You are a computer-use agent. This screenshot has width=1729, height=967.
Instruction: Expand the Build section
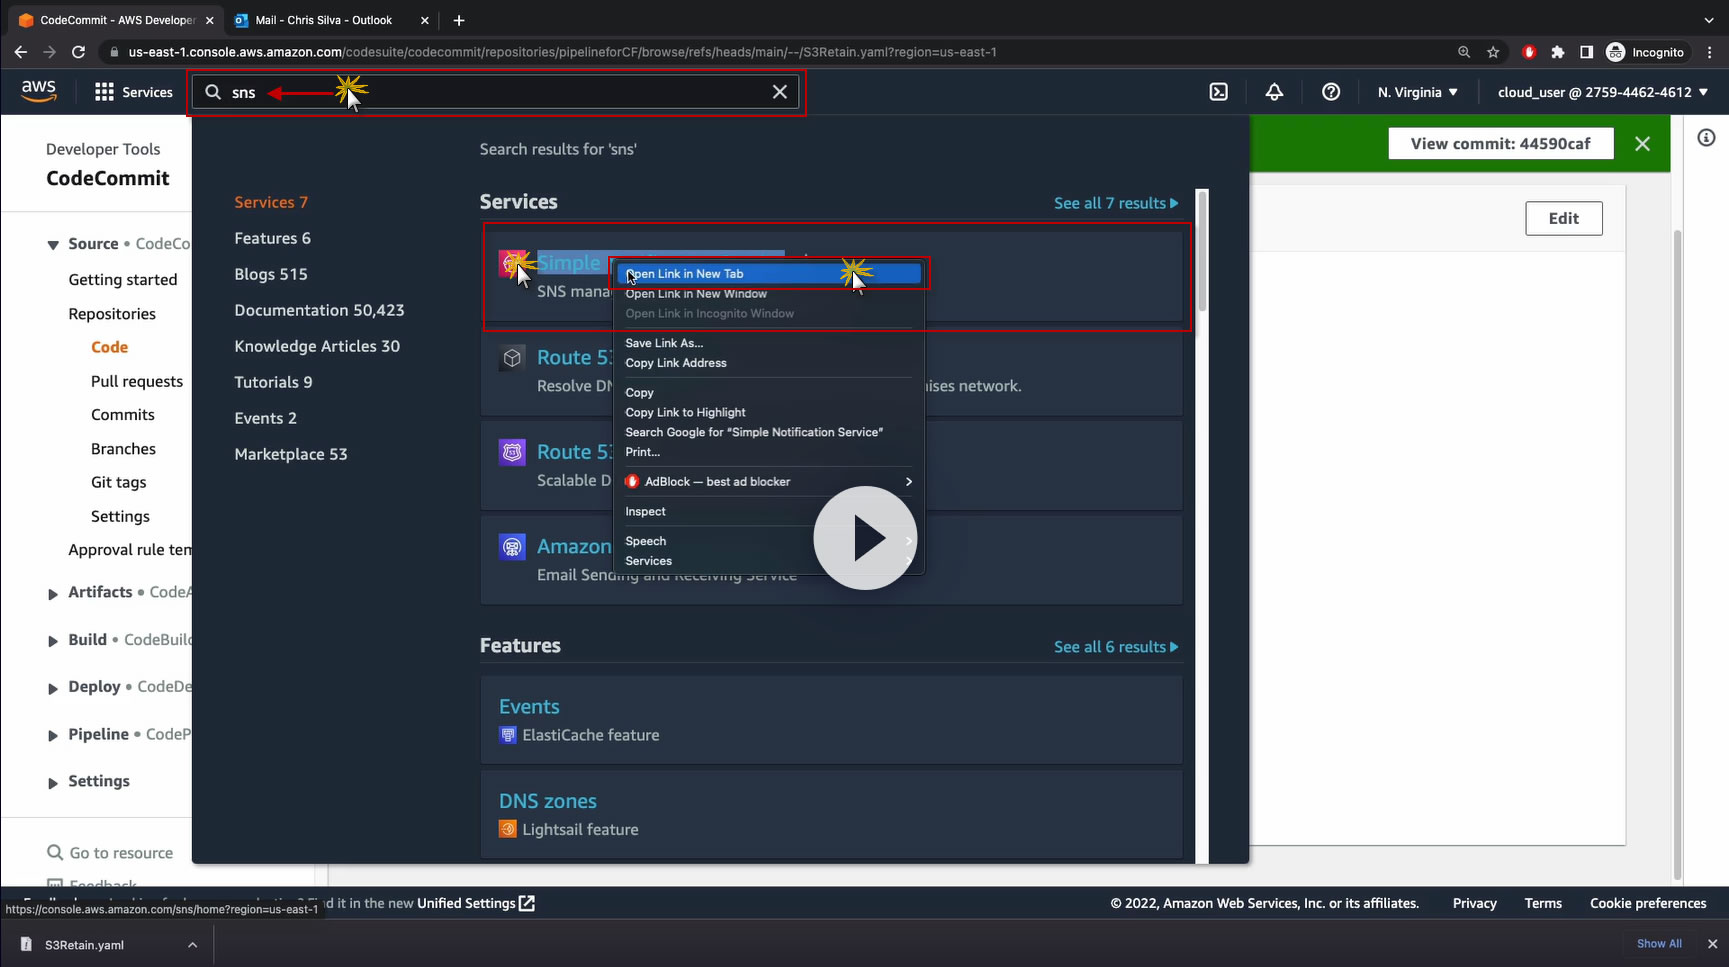point(53,641)
